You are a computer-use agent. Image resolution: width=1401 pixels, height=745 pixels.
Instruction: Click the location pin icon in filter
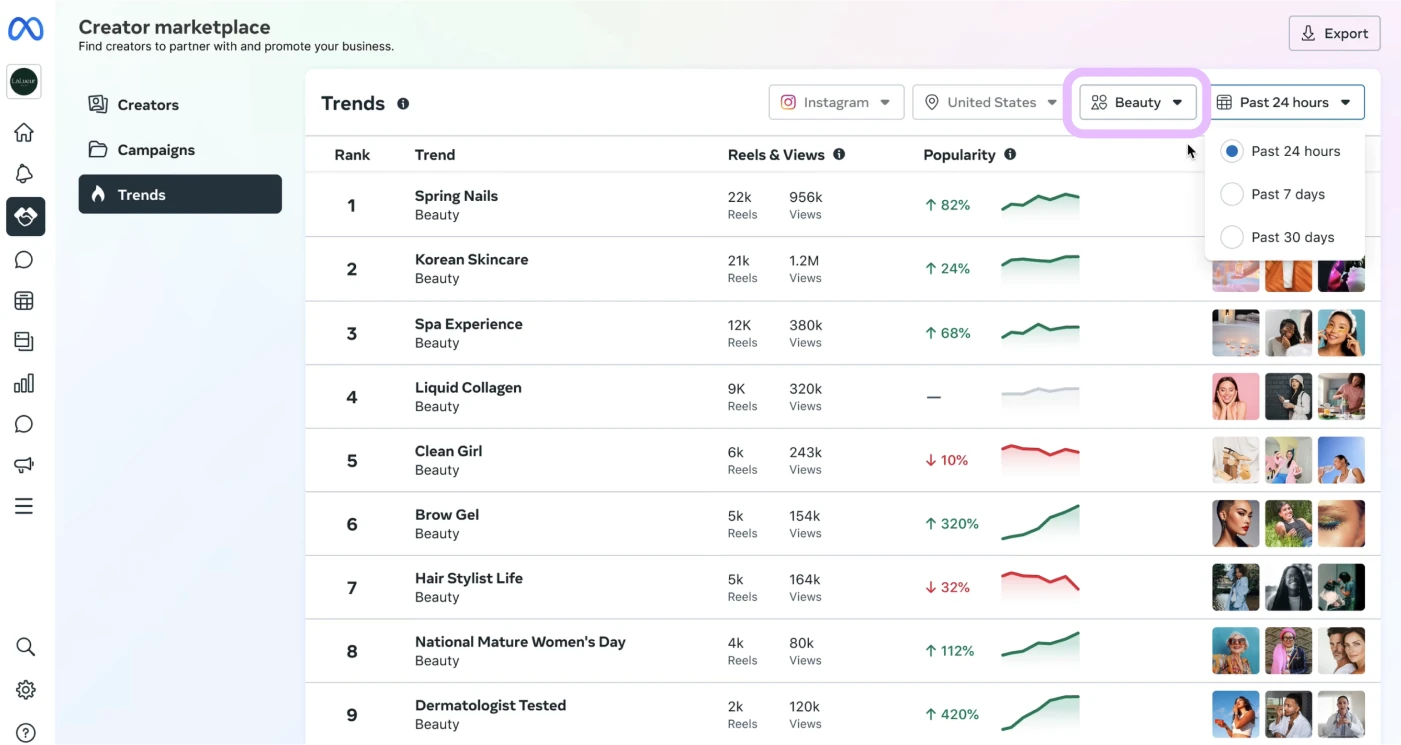[932, 102]
